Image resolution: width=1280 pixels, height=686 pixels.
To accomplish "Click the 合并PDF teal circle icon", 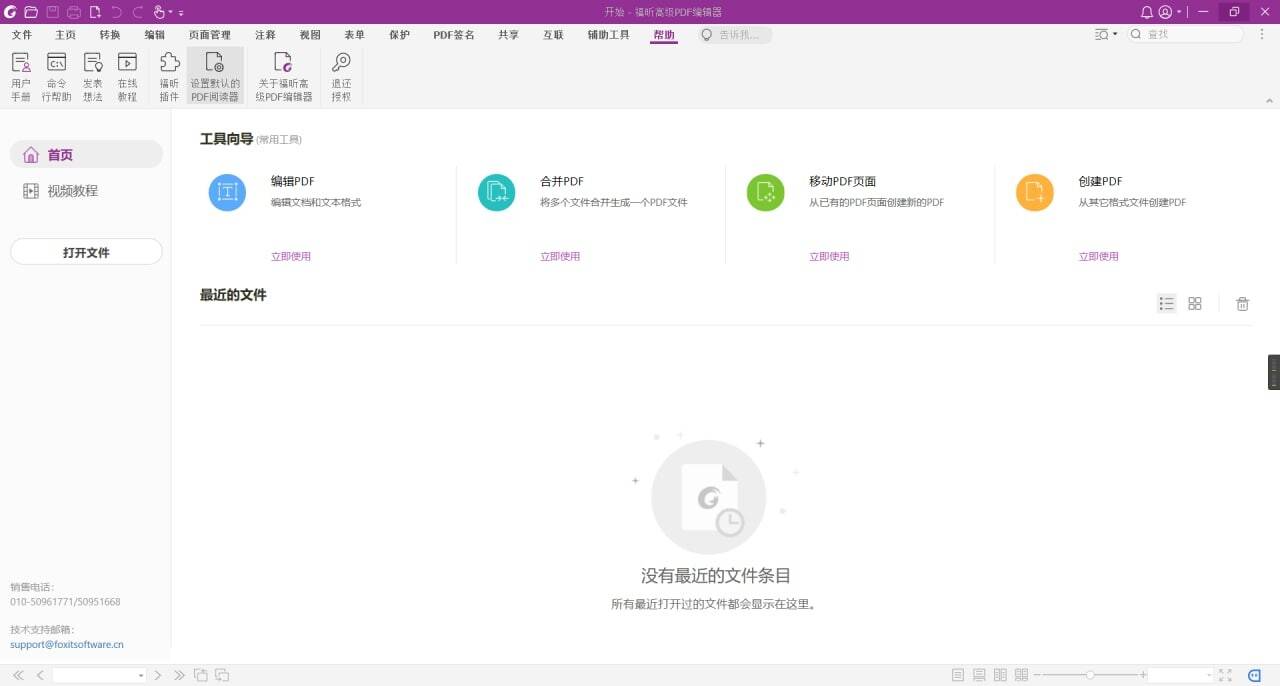I will click(x=496, y=192).
